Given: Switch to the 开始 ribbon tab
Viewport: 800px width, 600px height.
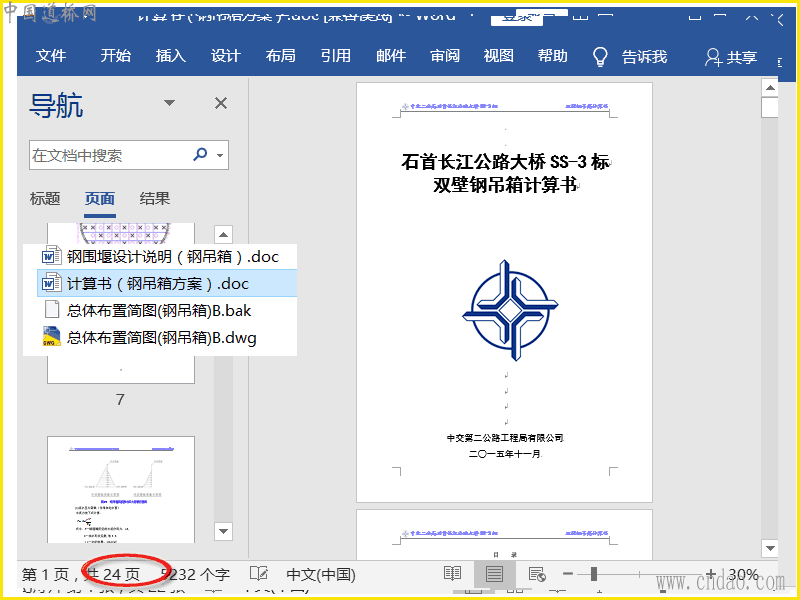Looking at the screenshot, I should tap(116, 56).
